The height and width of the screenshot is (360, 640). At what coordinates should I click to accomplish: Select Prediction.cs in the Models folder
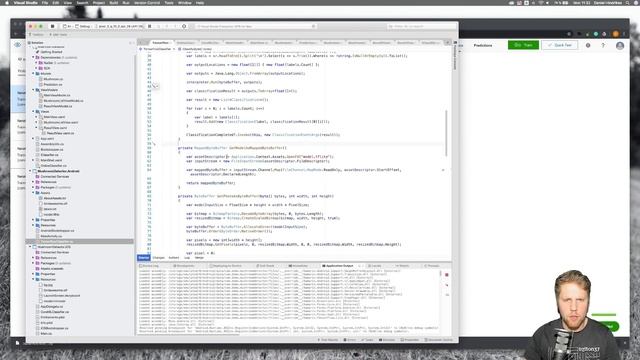pyautogui.click(x=53, y=84)
